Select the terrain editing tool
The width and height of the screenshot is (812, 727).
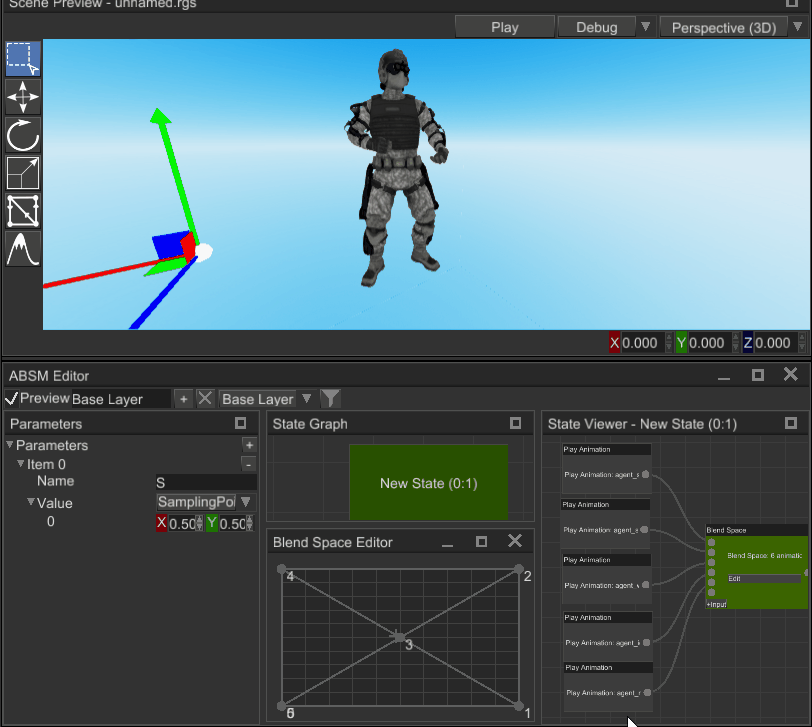coord(23,249)
